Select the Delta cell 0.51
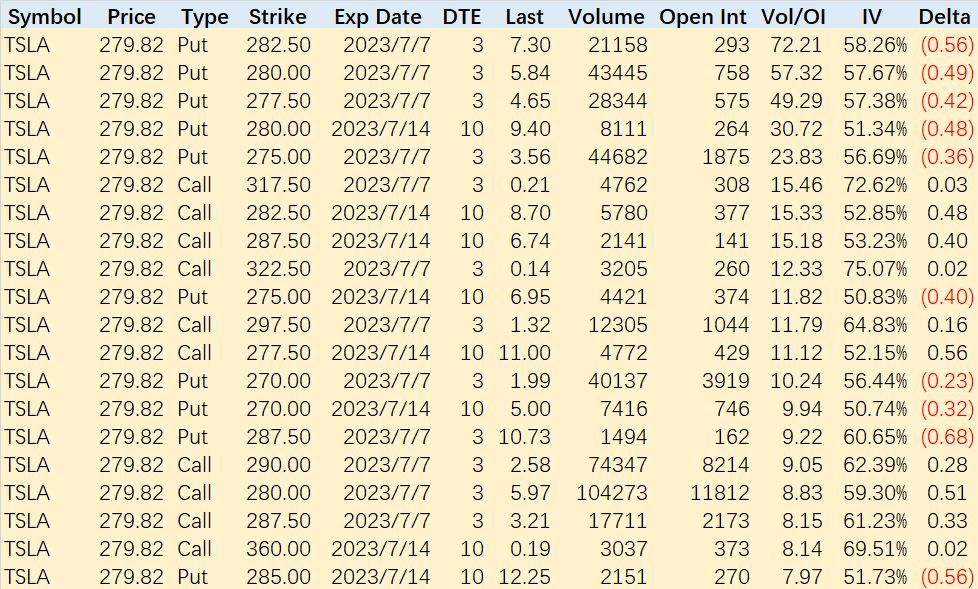Screen dimensions: 978x589 coord(947,493)
